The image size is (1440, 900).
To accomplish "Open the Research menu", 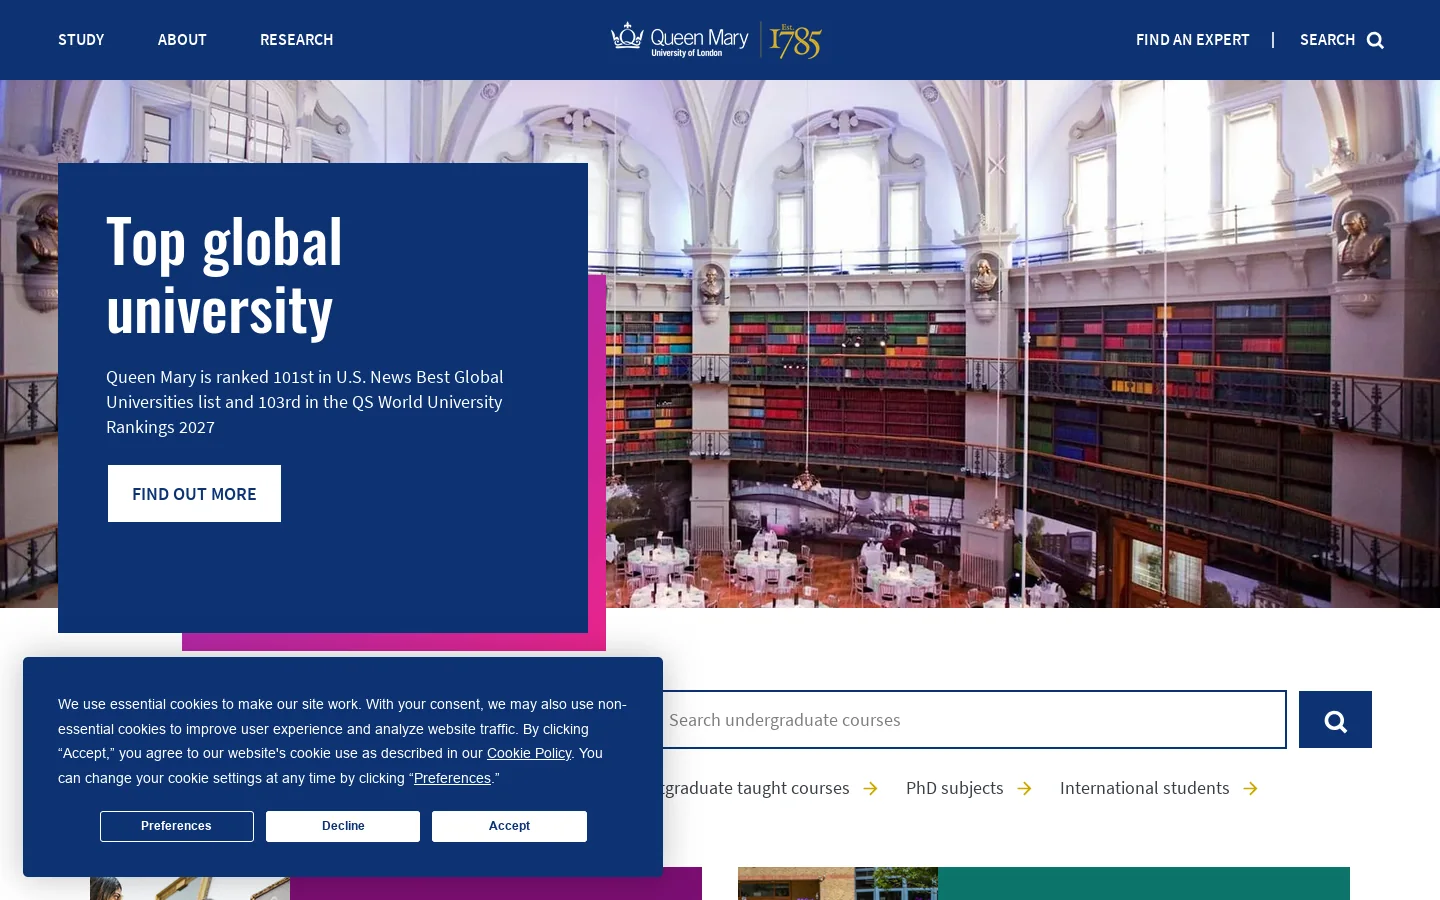I will click(x=297, y=40).
